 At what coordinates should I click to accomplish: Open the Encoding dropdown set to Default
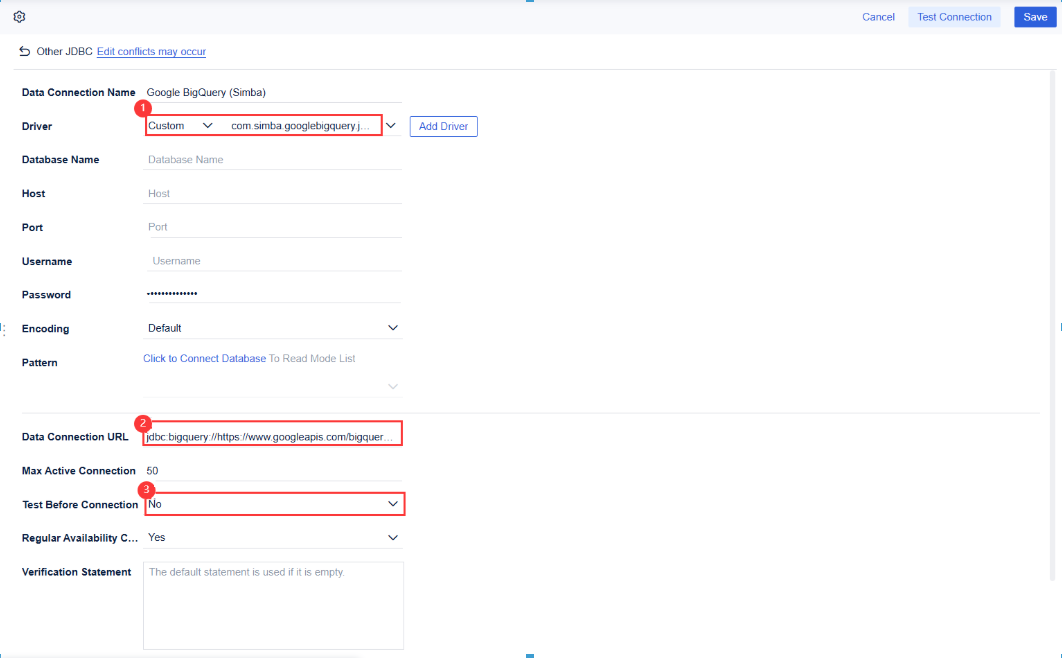pyautogui.click(x=273, y=328)
